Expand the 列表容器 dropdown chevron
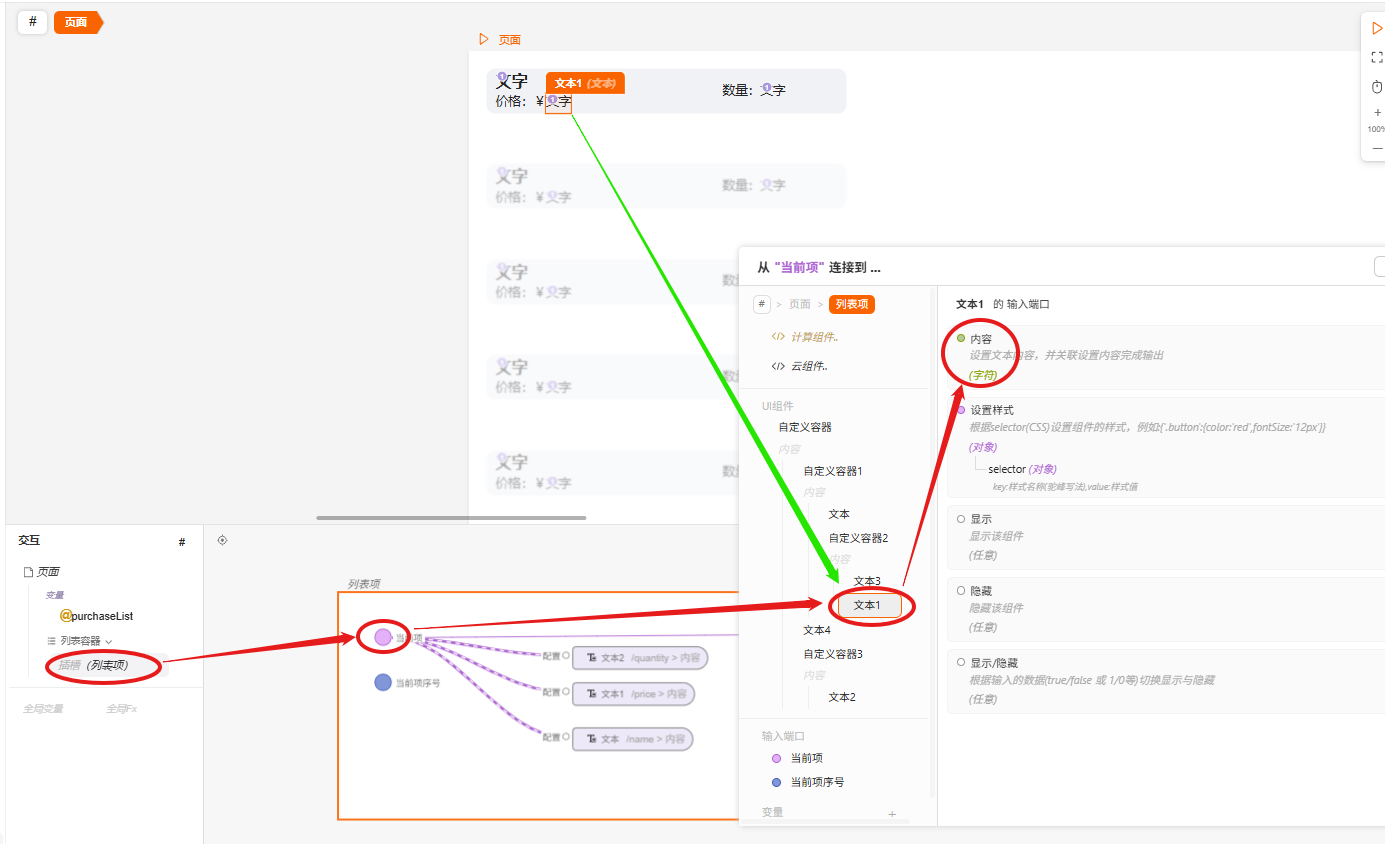1385x844 pixels. tap(109, 641)
